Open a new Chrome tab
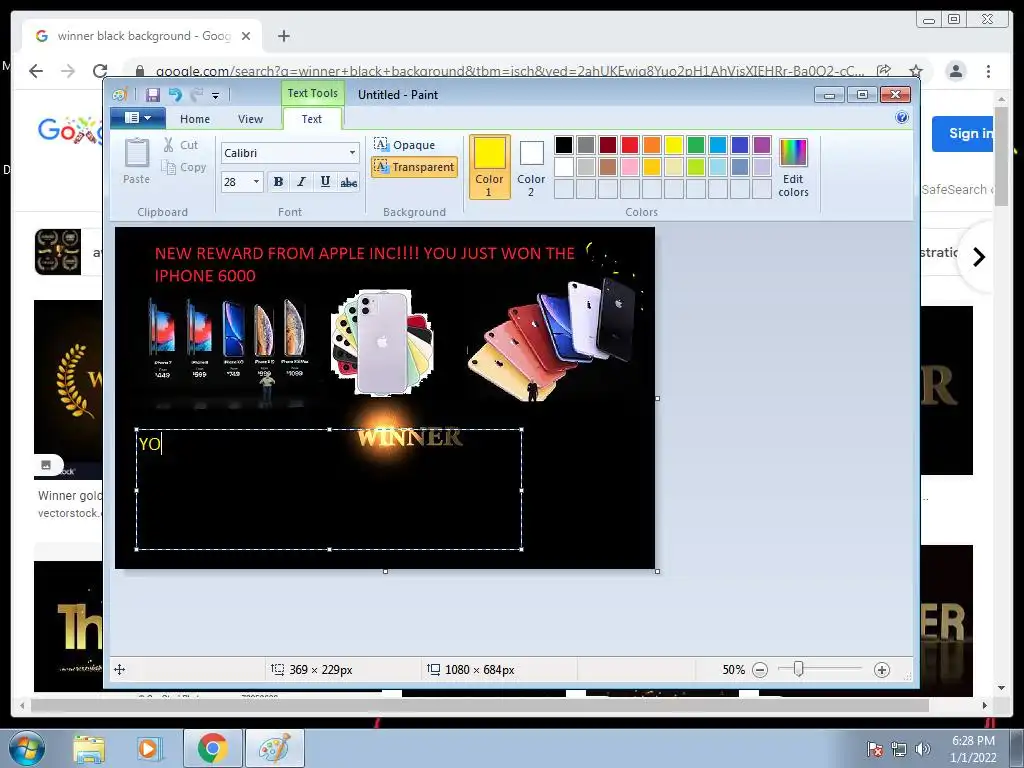 [x=283, y=36]
